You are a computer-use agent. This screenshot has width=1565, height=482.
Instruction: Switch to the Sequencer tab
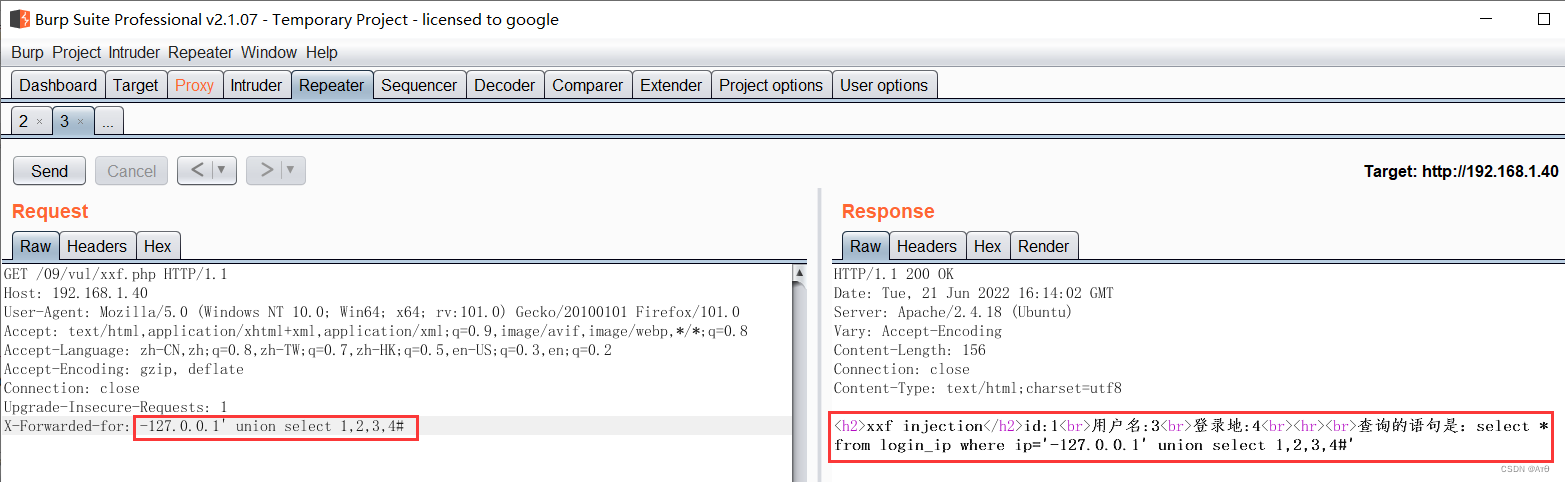419,85
